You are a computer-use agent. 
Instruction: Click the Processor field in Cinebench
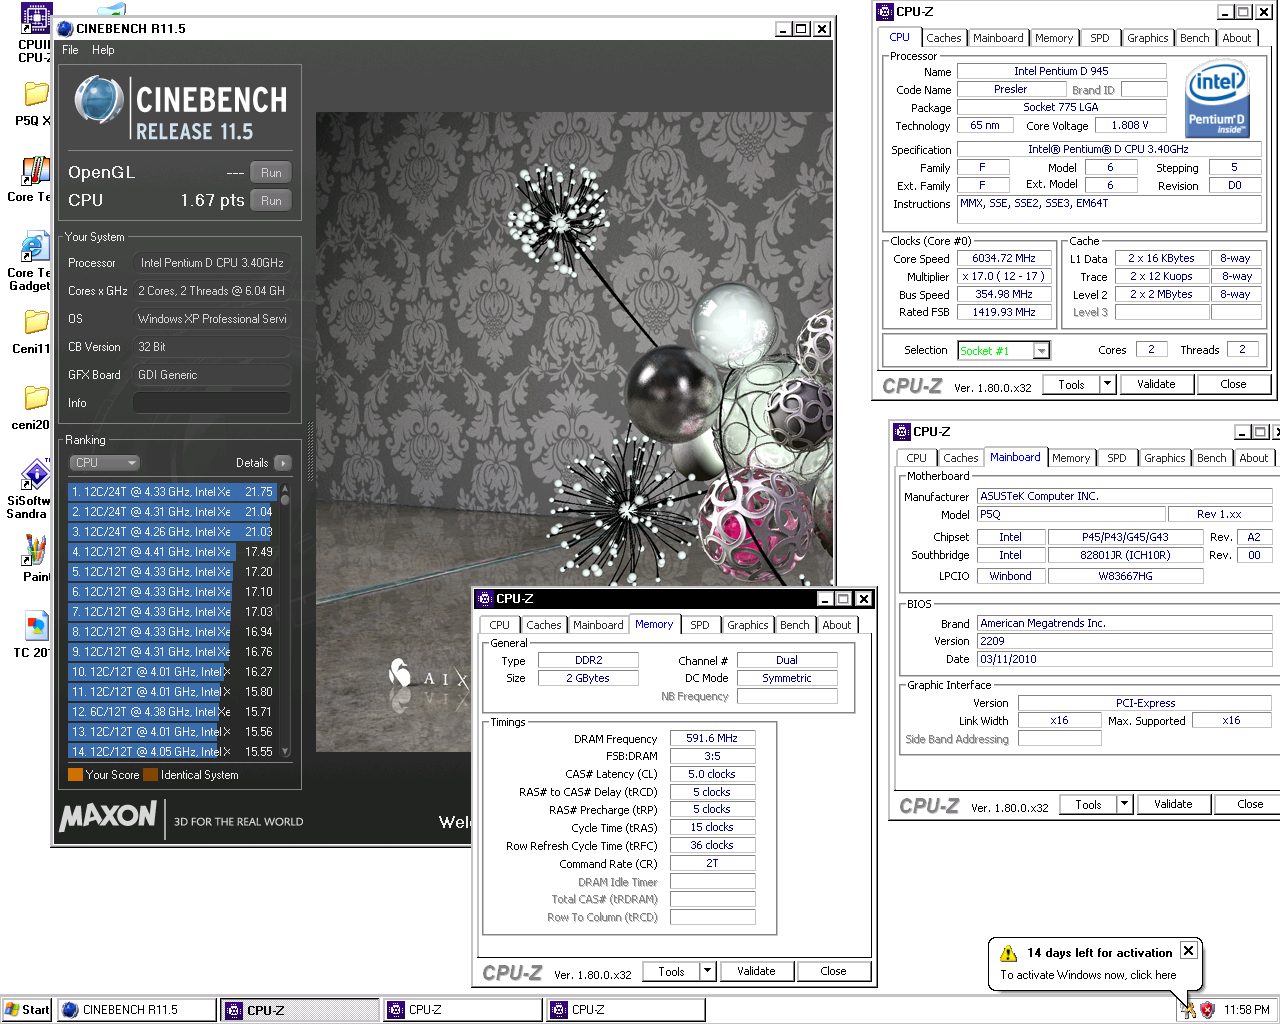point(211,263)
